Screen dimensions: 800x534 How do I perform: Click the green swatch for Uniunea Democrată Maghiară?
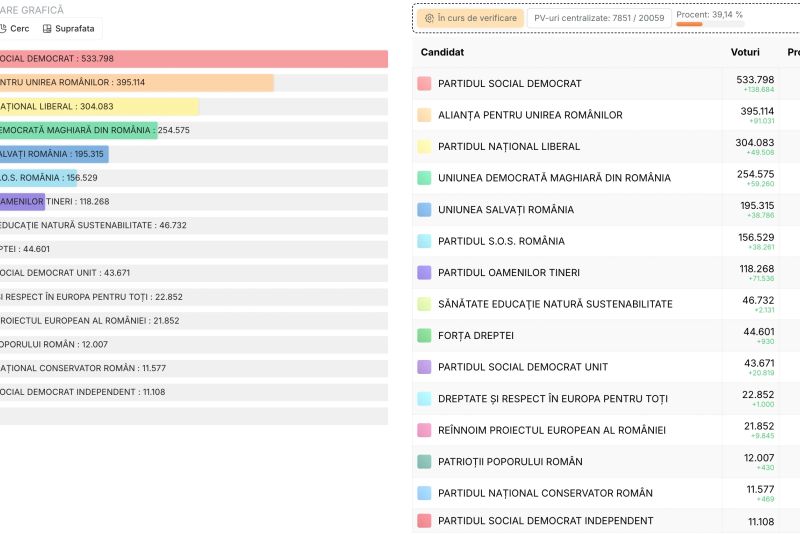click(424, 178)
